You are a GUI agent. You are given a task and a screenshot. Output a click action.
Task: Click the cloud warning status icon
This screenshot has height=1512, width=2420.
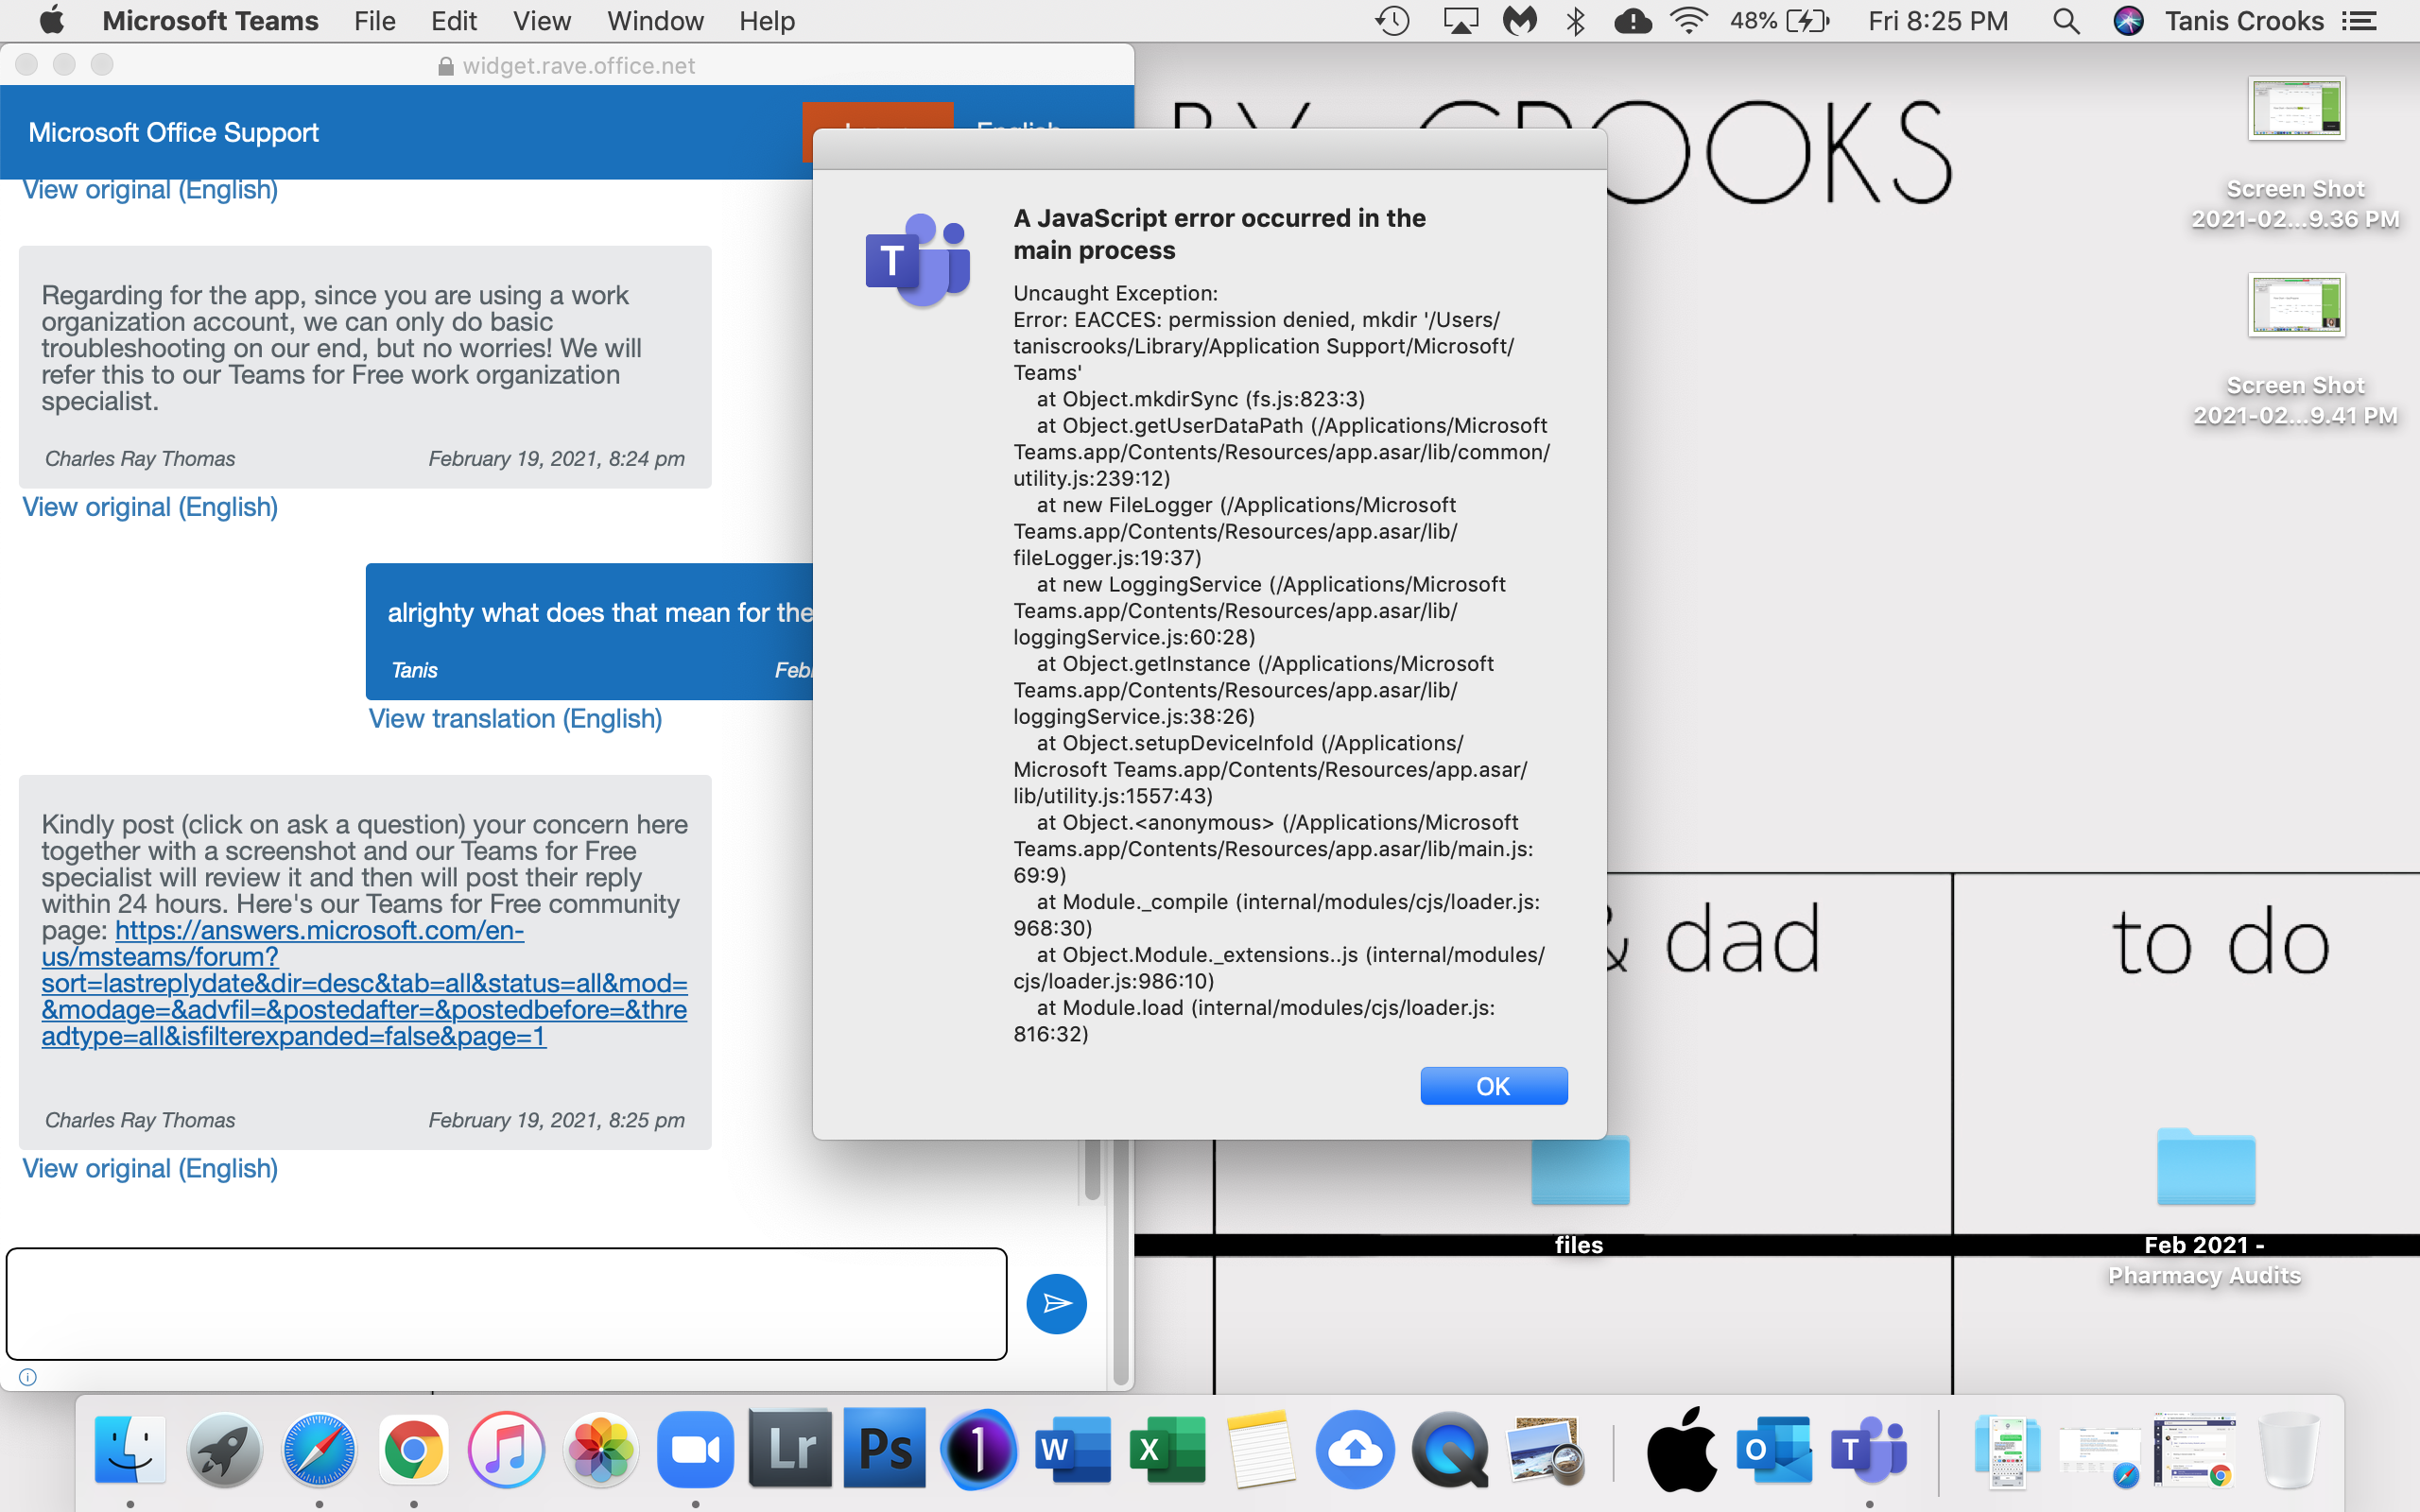coord(1632,21)
